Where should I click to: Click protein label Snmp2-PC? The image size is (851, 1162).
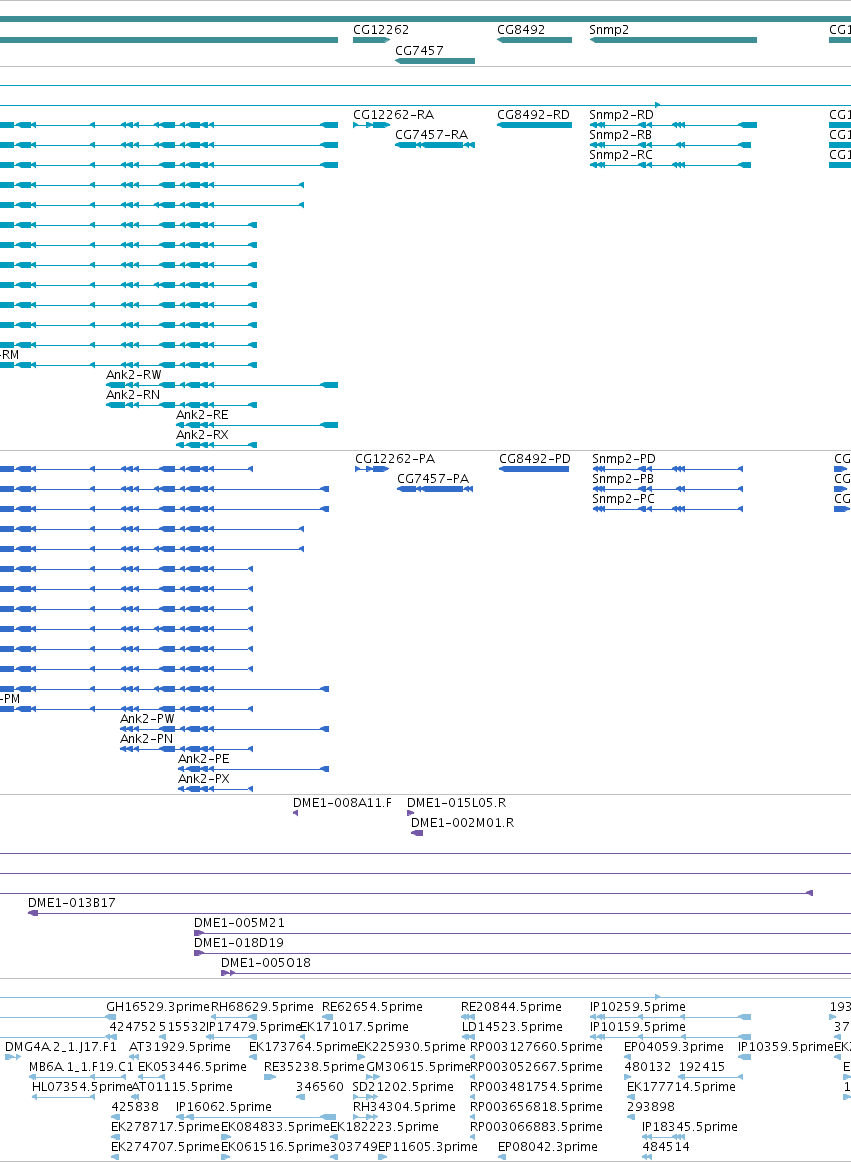pos(624,499)
